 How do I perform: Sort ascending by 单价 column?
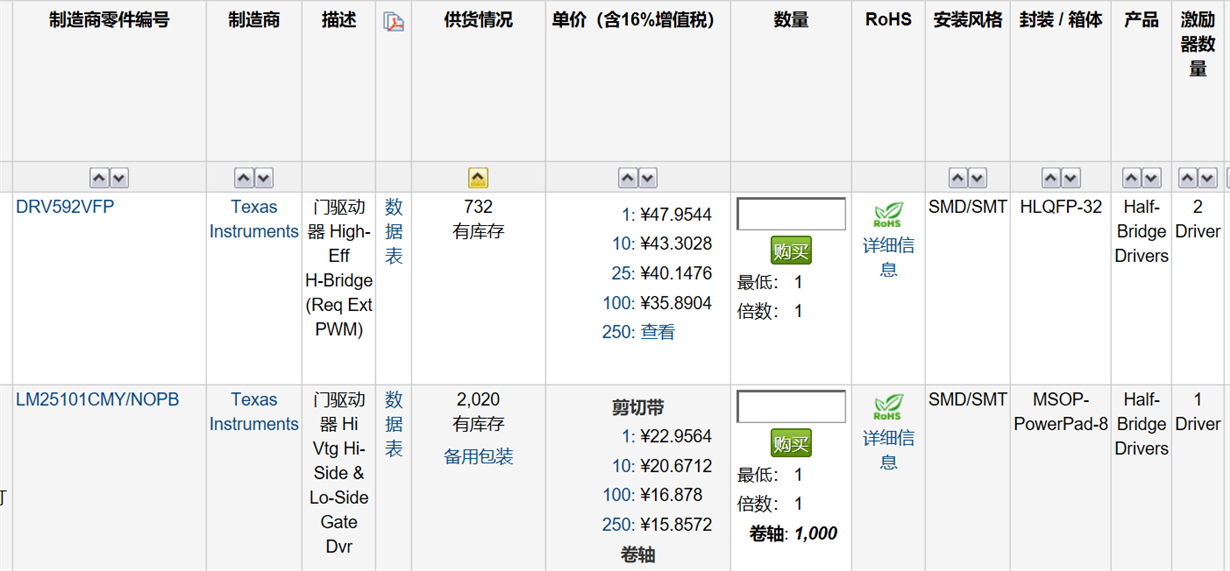[628, 178]
